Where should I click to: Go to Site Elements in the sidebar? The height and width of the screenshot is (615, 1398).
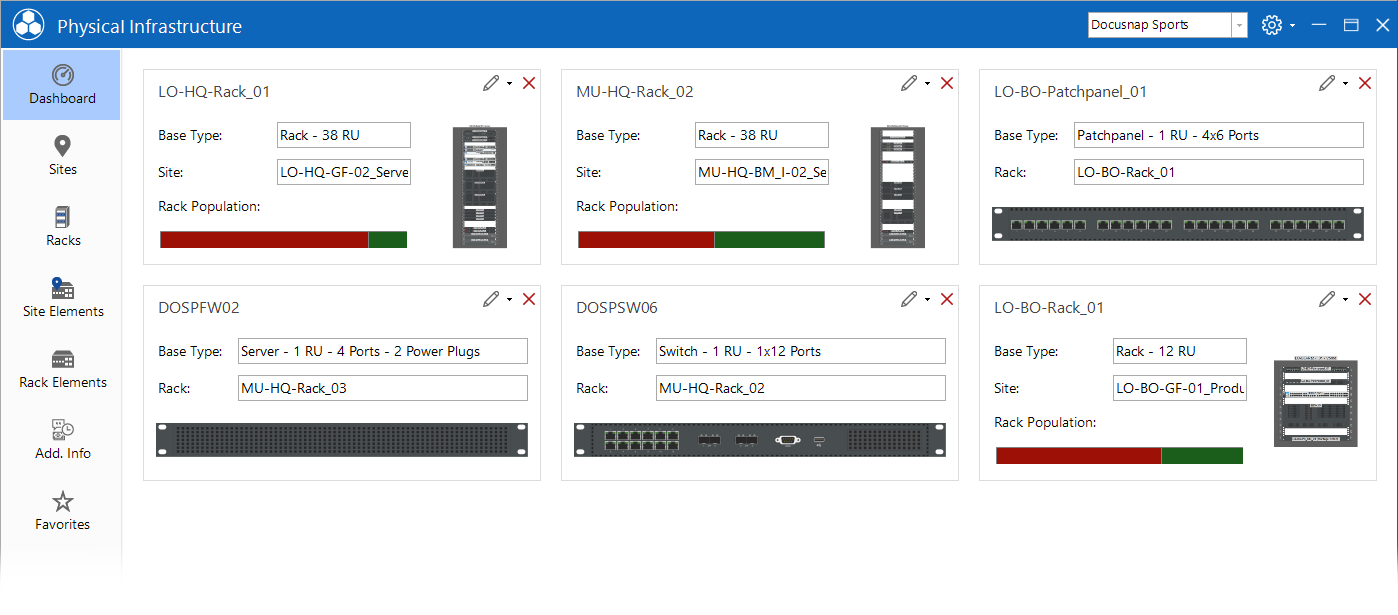coord(62,298)
